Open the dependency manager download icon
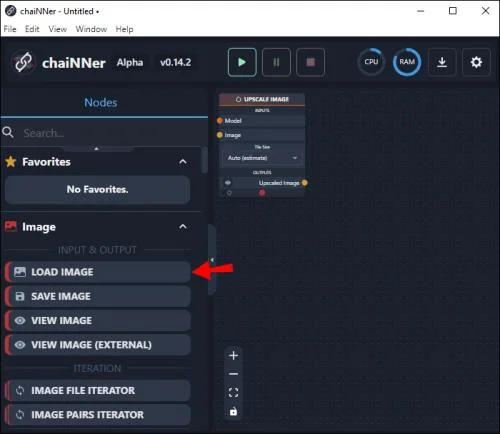The height and width of the screenshot is (434, 500). [x=442, y=62]
